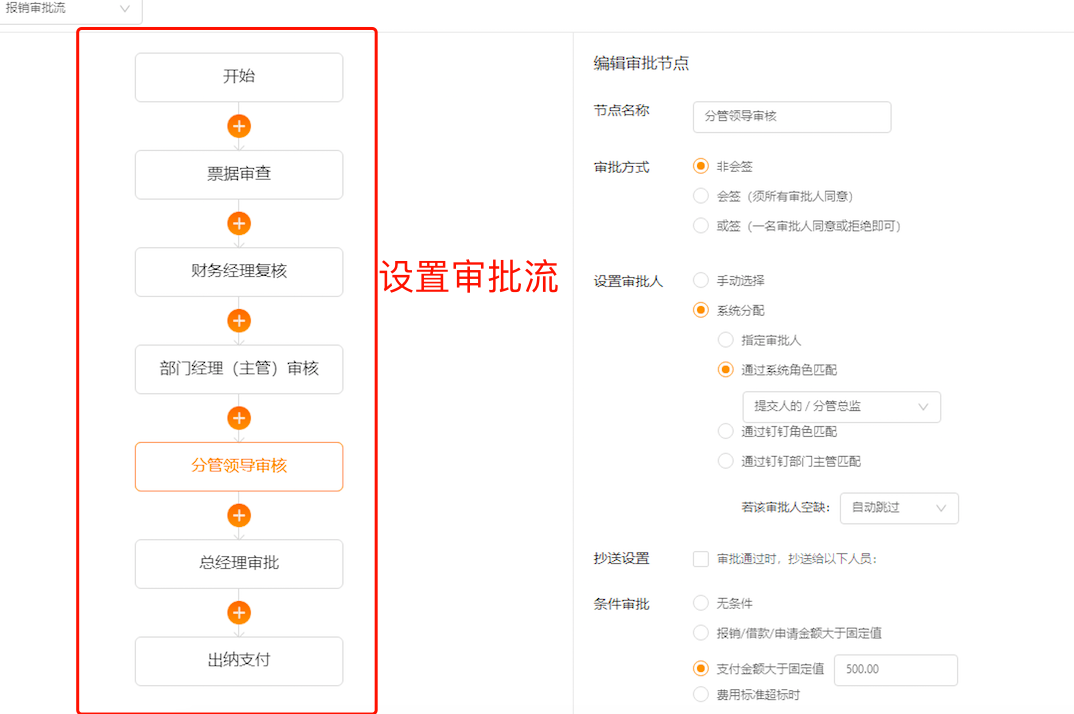Click into the 节点名称 name field

click(x=791, y=117)
